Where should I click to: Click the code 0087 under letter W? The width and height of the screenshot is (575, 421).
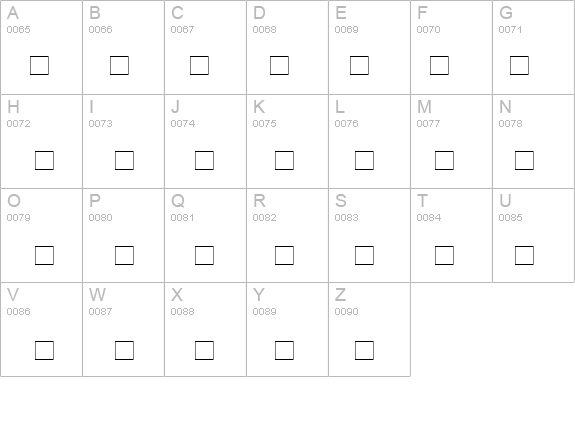tap(100, 312)
